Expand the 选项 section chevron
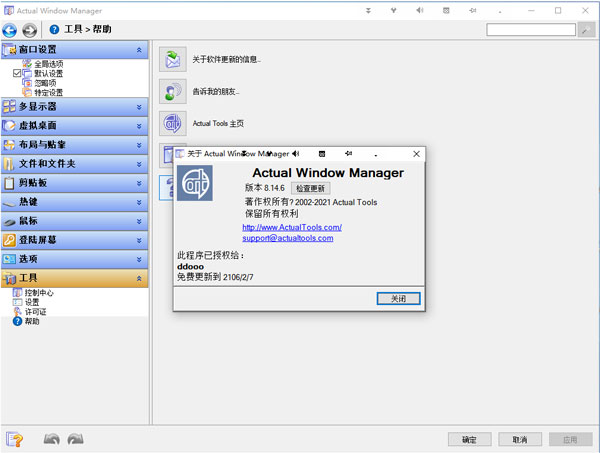The image size is (600, 453). (x=139, y=259)
